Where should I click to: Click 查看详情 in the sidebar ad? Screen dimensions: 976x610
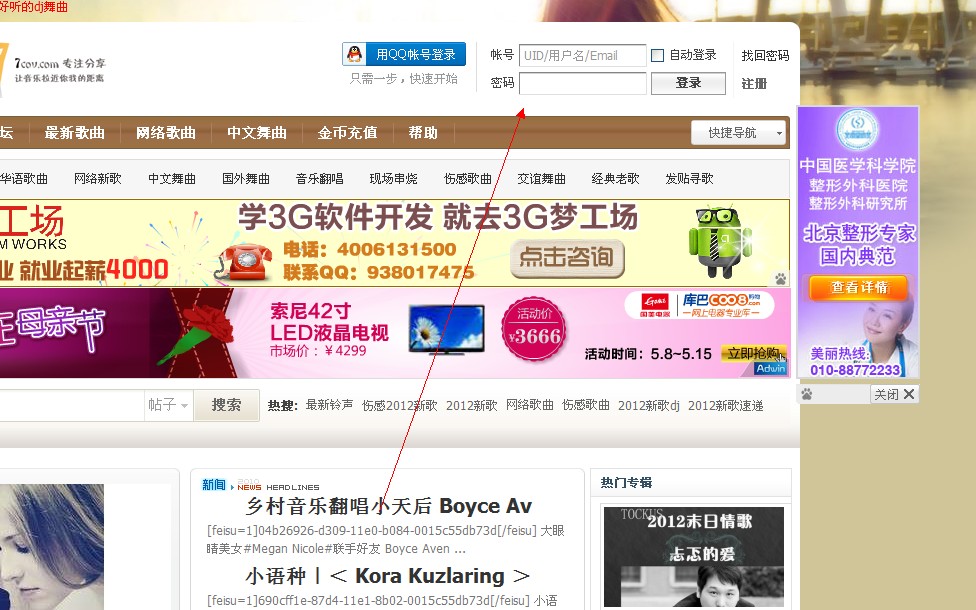click(858, 288)
